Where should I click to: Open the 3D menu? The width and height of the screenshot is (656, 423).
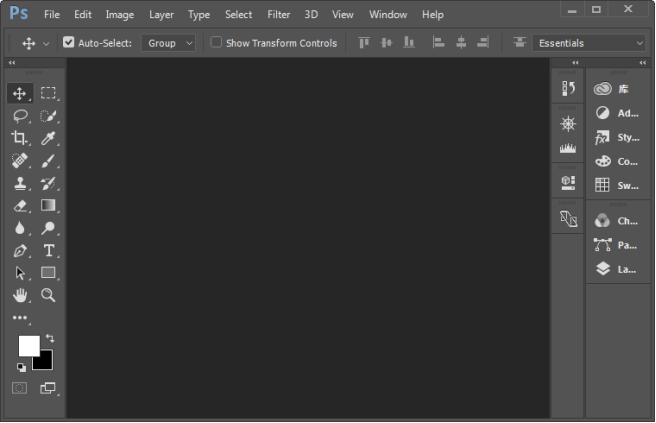(x=311, y=15)
